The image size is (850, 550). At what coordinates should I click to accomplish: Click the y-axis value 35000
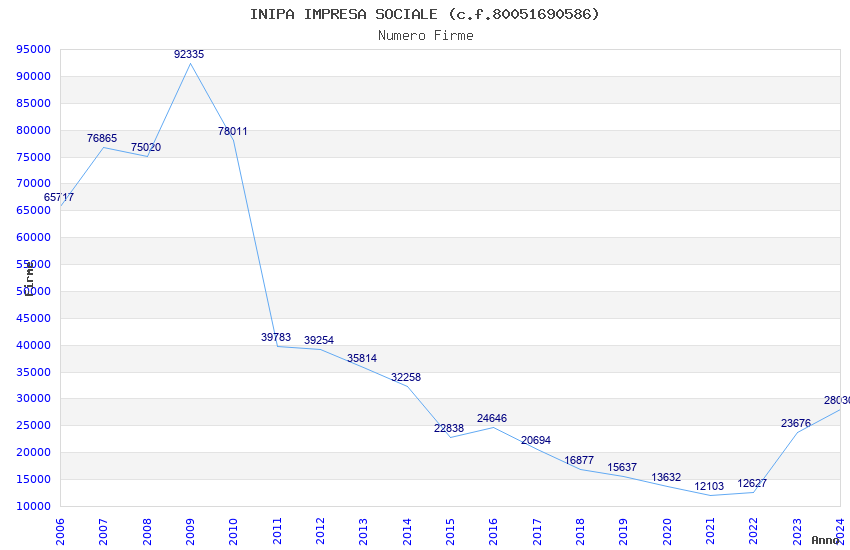click(34, 372)
